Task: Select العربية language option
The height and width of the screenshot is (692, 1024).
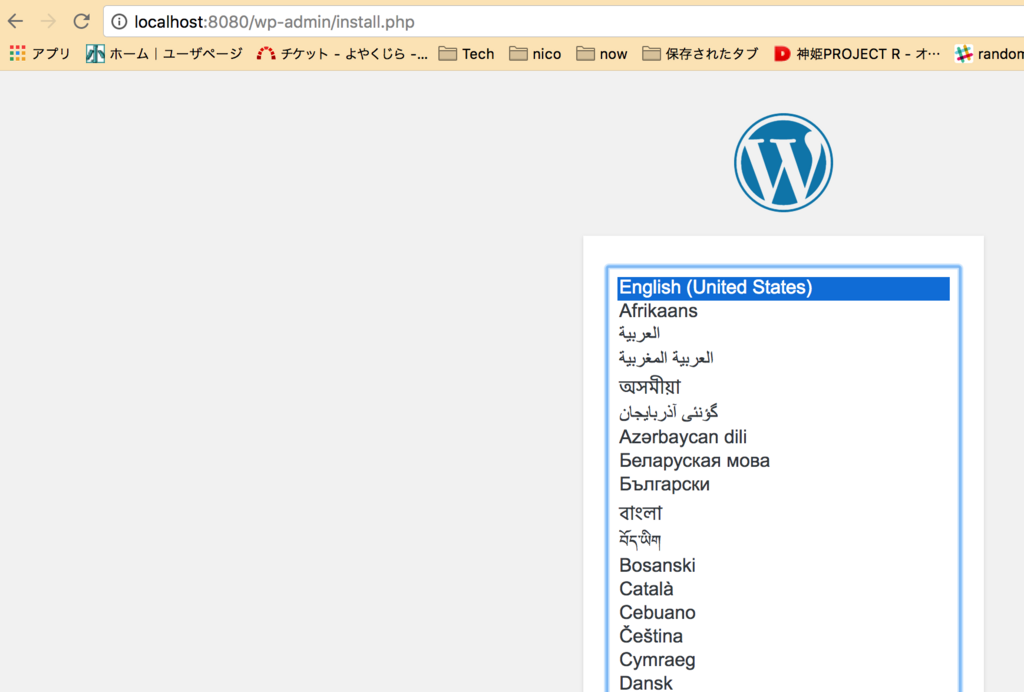Action: (783, 334)
